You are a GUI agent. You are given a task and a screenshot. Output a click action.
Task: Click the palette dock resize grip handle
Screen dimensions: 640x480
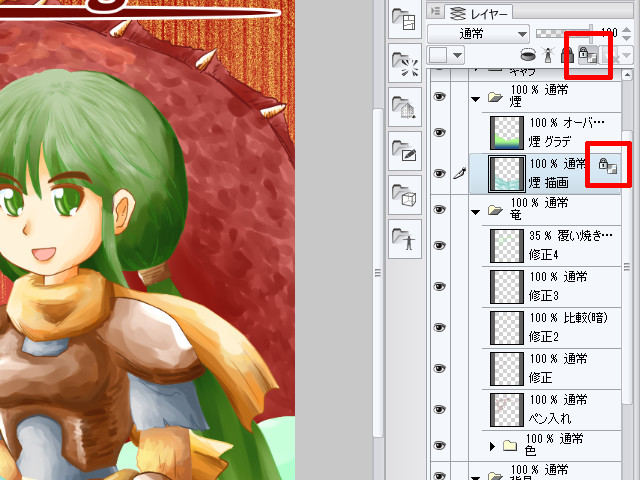point(378,273)
